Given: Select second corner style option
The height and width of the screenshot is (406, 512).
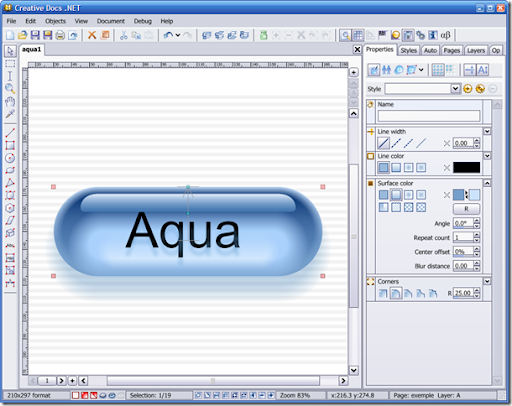Looking at the screenshot, I should point(396,293).
